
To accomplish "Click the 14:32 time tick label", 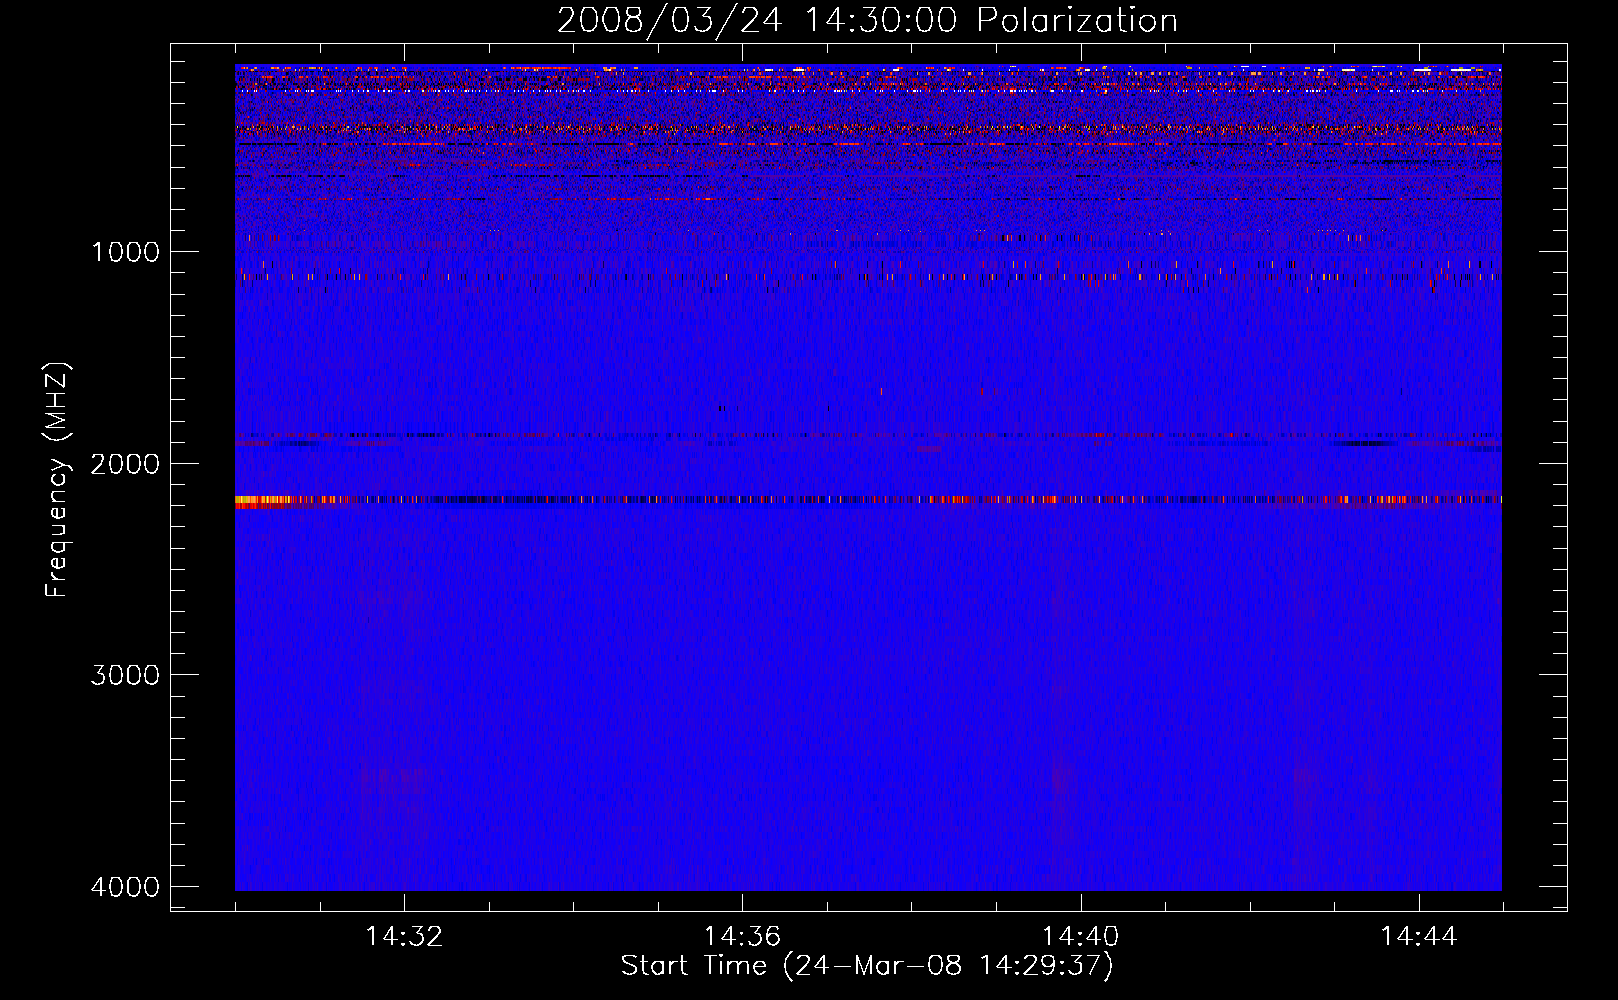I will coord(404,937).
